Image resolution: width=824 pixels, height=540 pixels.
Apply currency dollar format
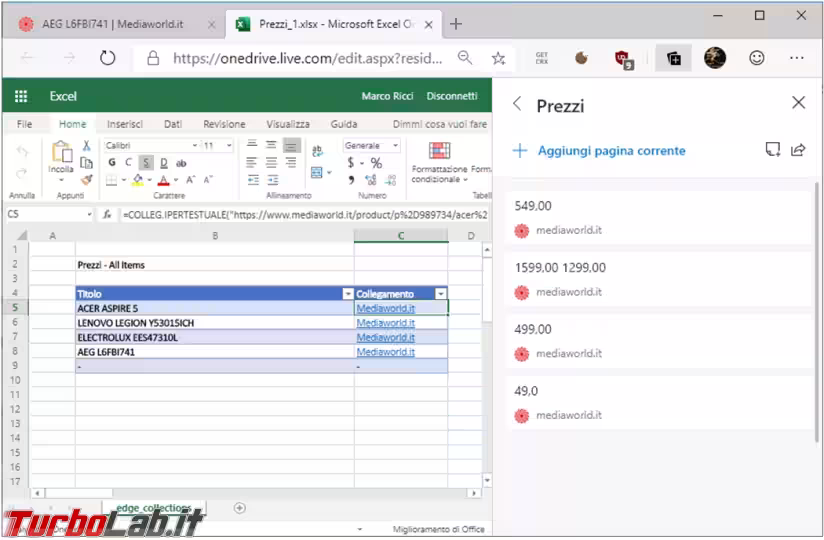point(351,163)
